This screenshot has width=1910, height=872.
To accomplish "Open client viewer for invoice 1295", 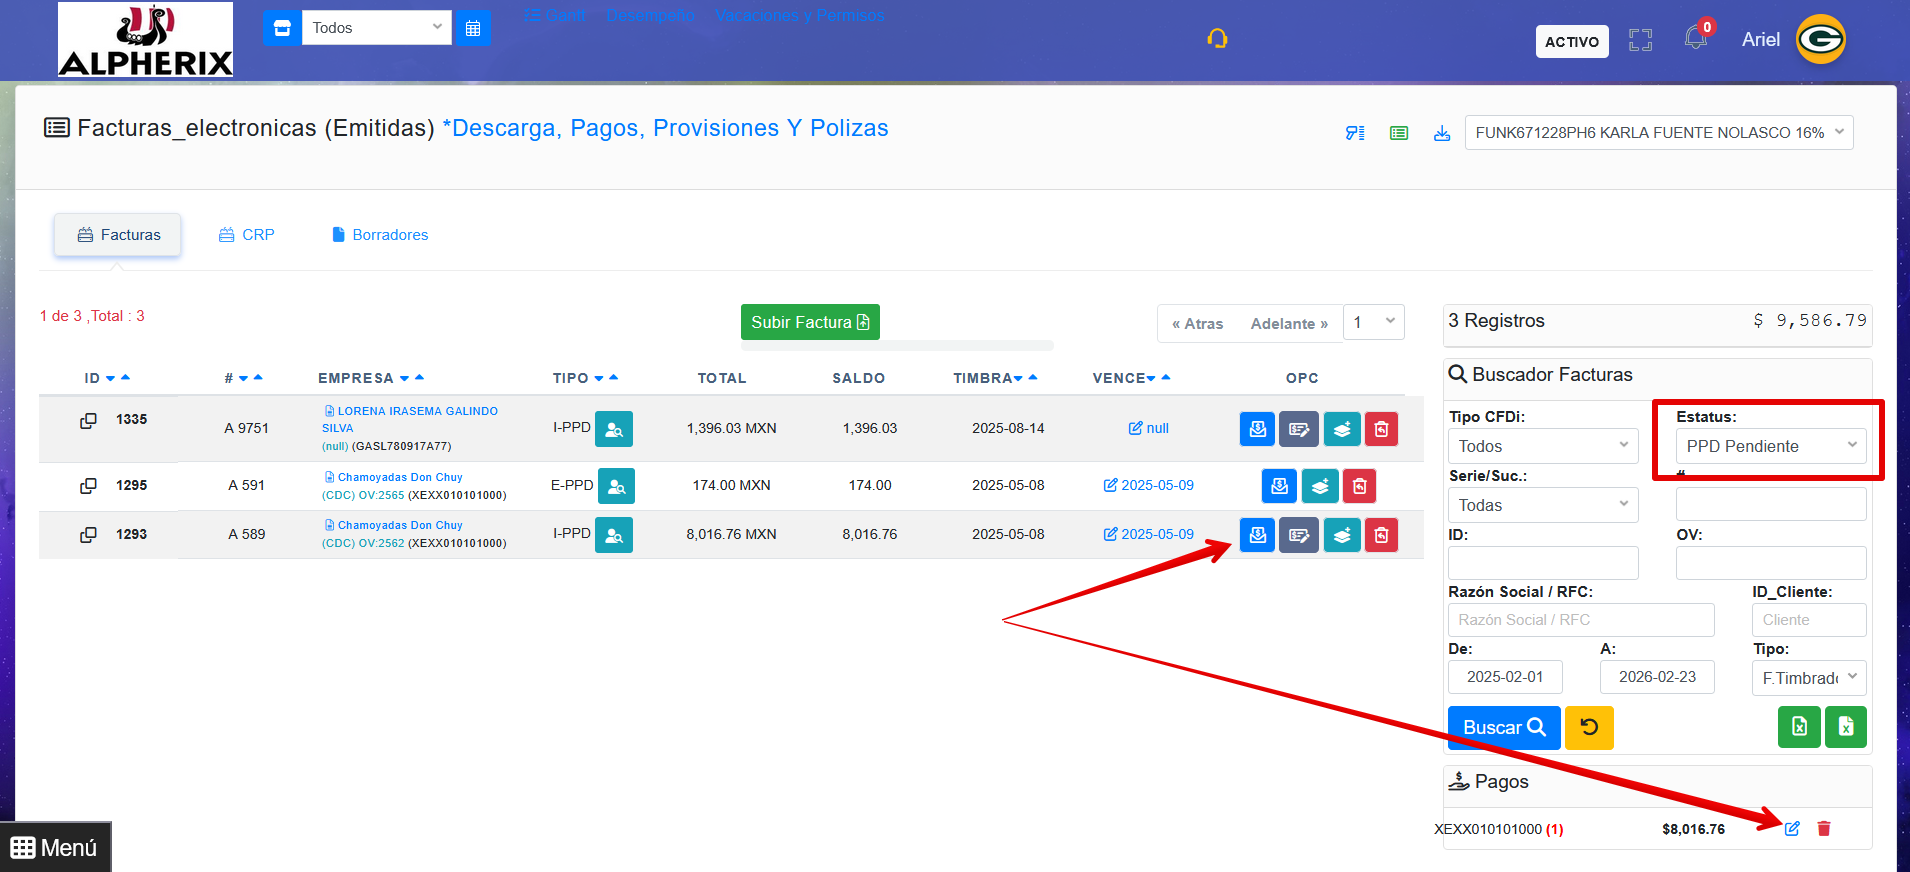I will pyautogui.click(x=616, y=486).
